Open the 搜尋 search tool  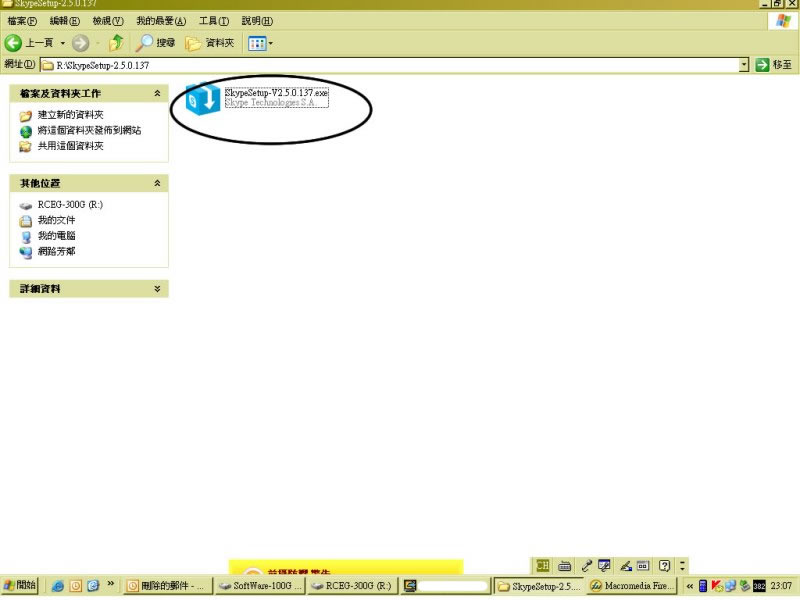pyautogui.click(x=155, y=43)
